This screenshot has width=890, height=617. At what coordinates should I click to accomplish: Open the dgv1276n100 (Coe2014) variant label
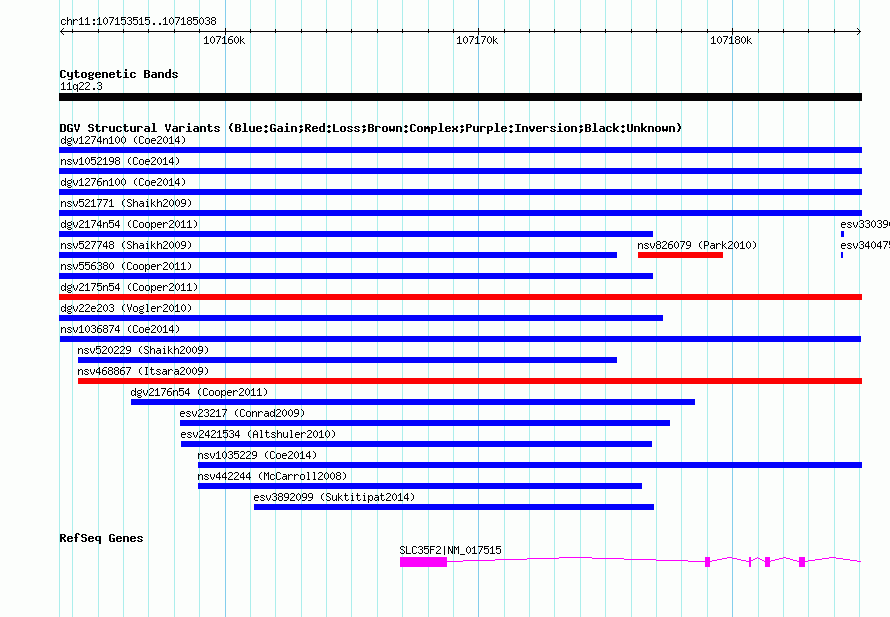pyautogui.click(x=123, y=182)
